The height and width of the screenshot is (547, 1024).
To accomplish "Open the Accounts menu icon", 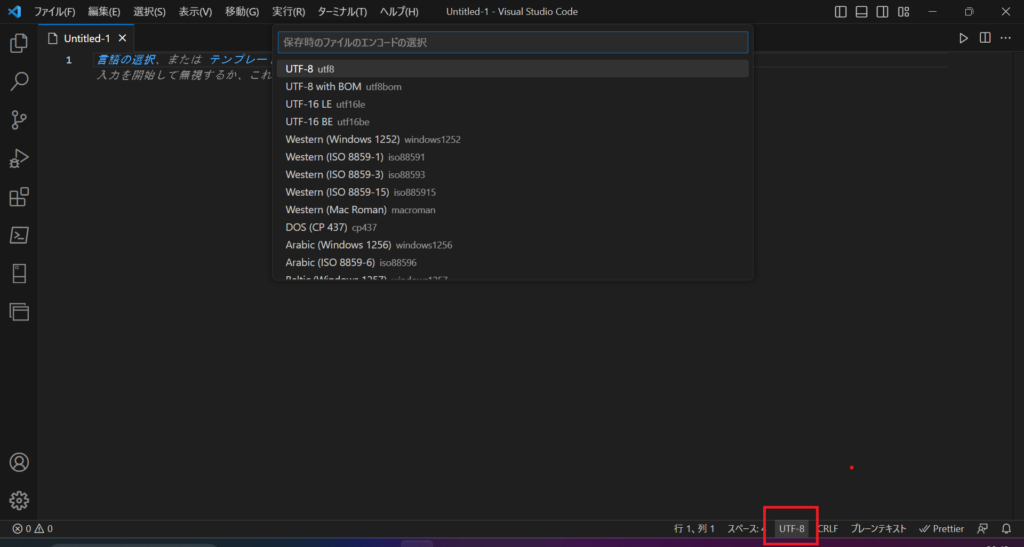I will click(x=19, y=462).
